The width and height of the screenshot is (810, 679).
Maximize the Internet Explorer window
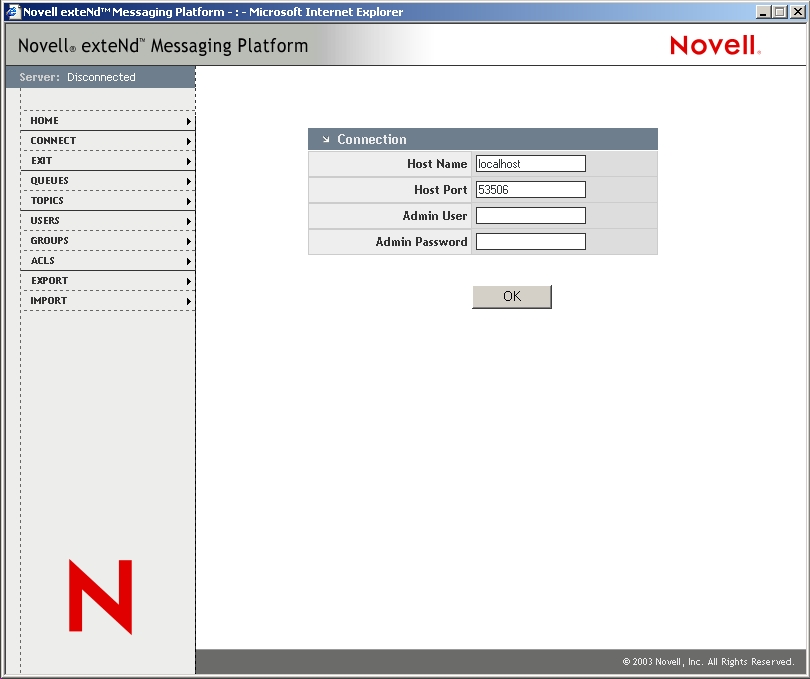pos(780,12)
